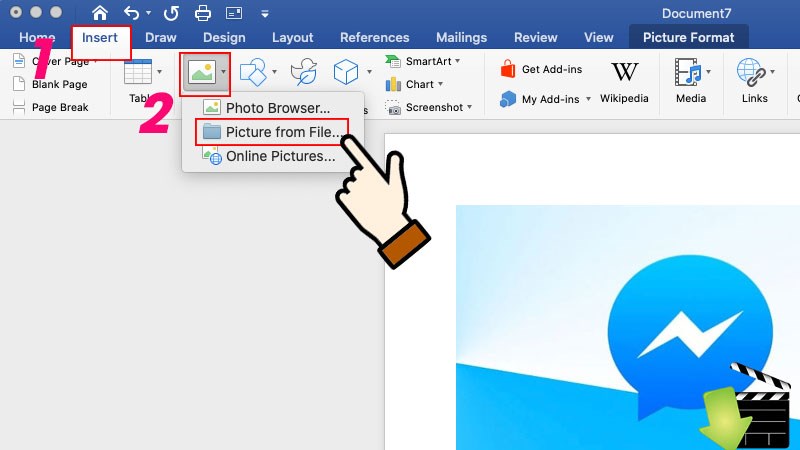The height and width of the screenshot is (450, 800).
Task: Click the Pictures icon button
Action: coord(201,72)
